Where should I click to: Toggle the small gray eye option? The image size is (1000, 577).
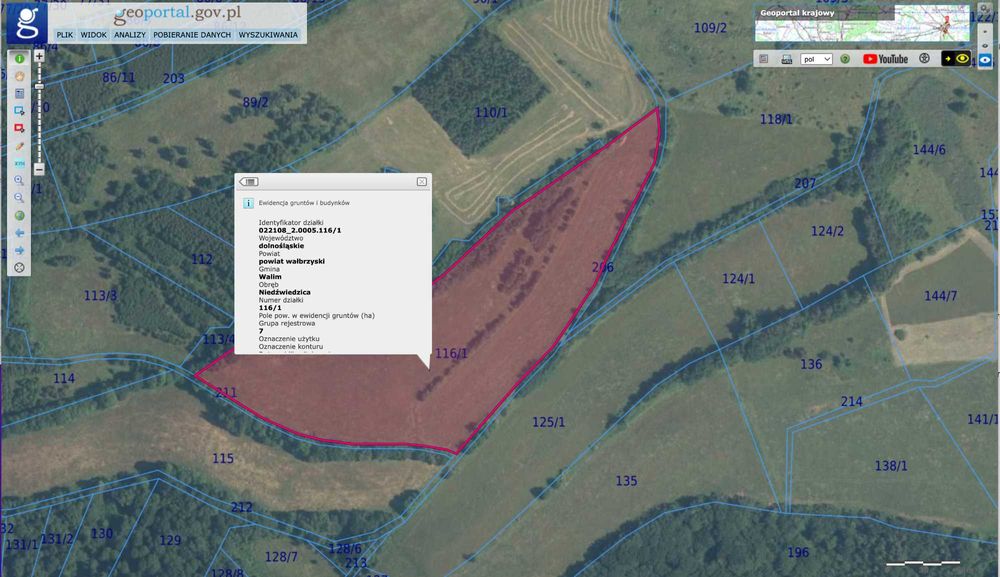[985, 46]
